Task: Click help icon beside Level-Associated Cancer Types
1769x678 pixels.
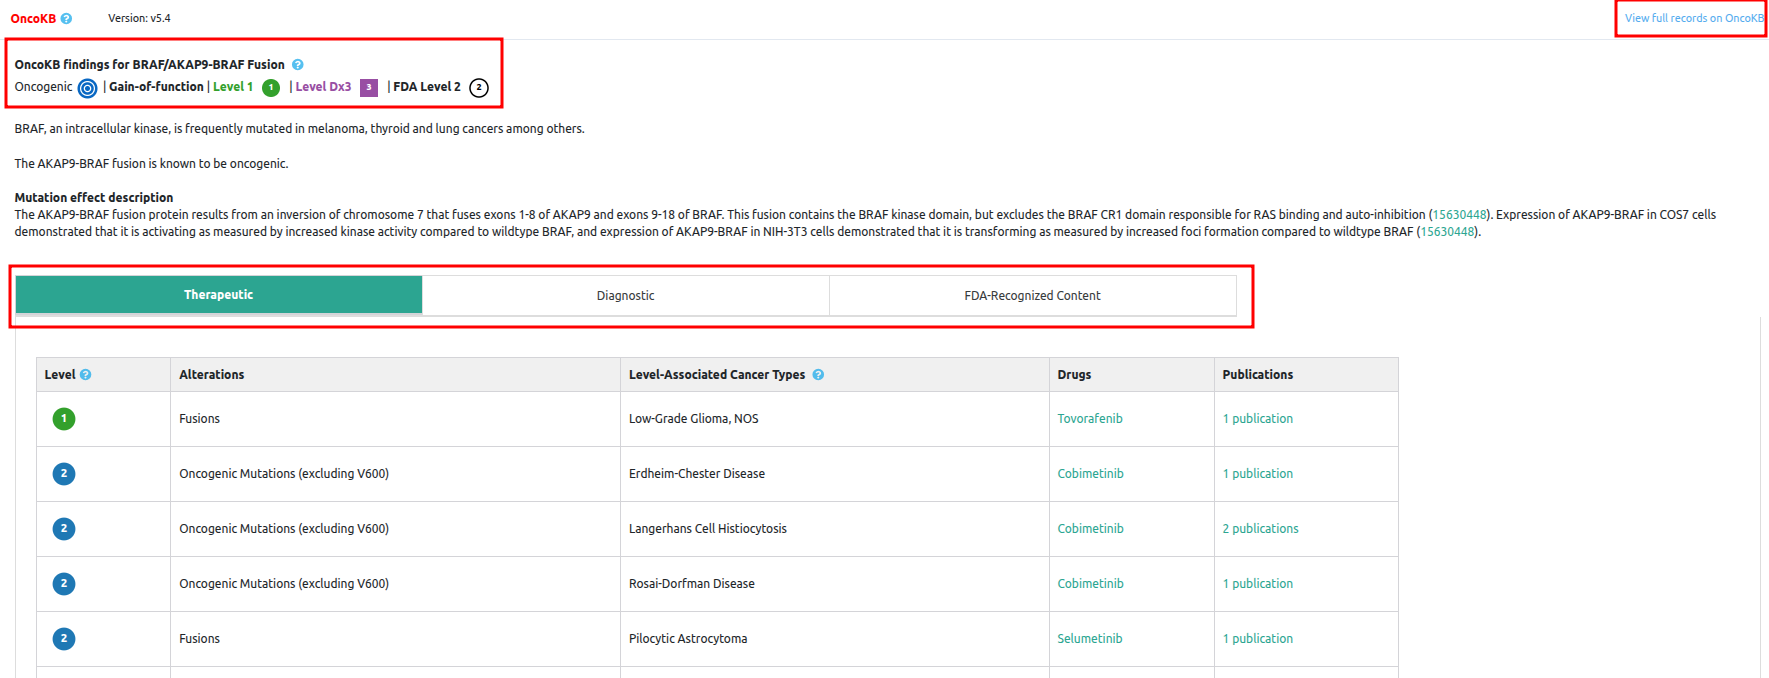Action: click(x=818, y=375)
